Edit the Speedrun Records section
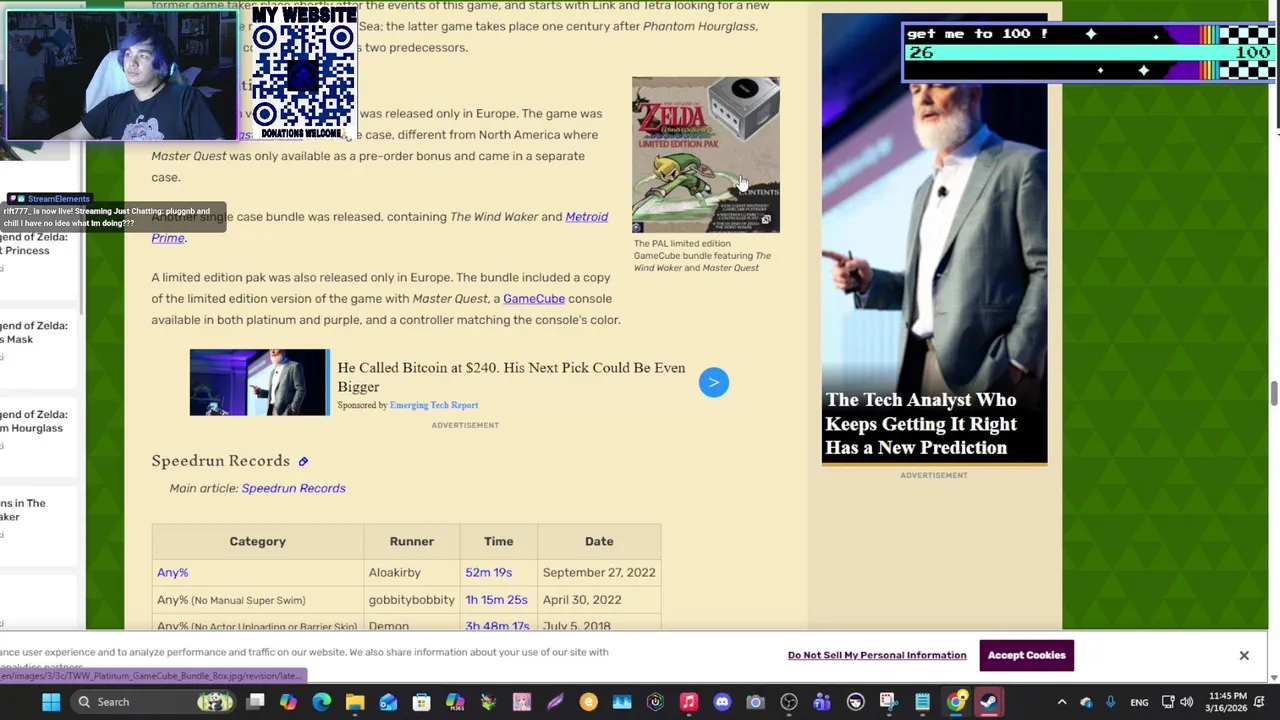The image size is (1280, 720). coord(303,461)
